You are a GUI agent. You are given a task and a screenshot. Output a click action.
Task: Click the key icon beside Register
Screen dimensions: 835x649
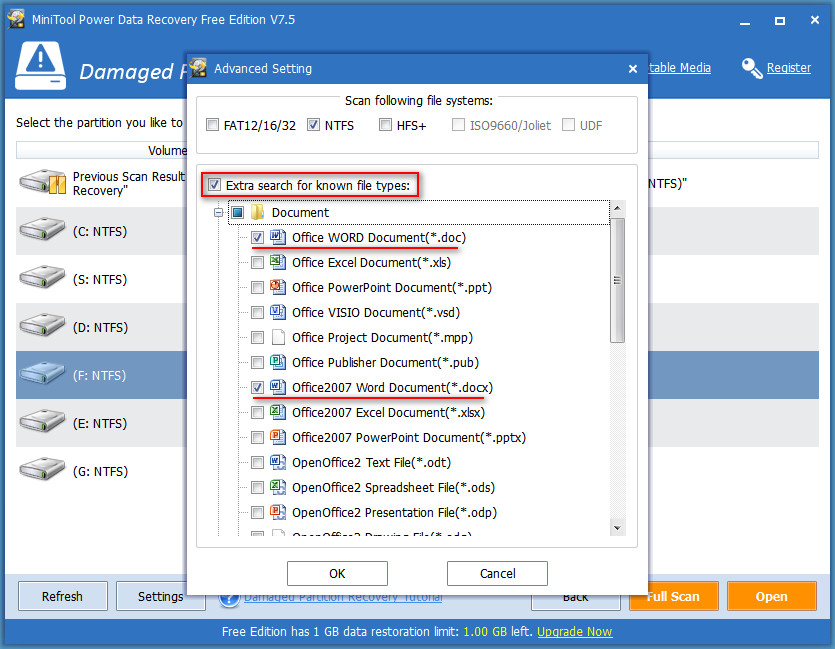pyautogui.click(x=751, y=68)
